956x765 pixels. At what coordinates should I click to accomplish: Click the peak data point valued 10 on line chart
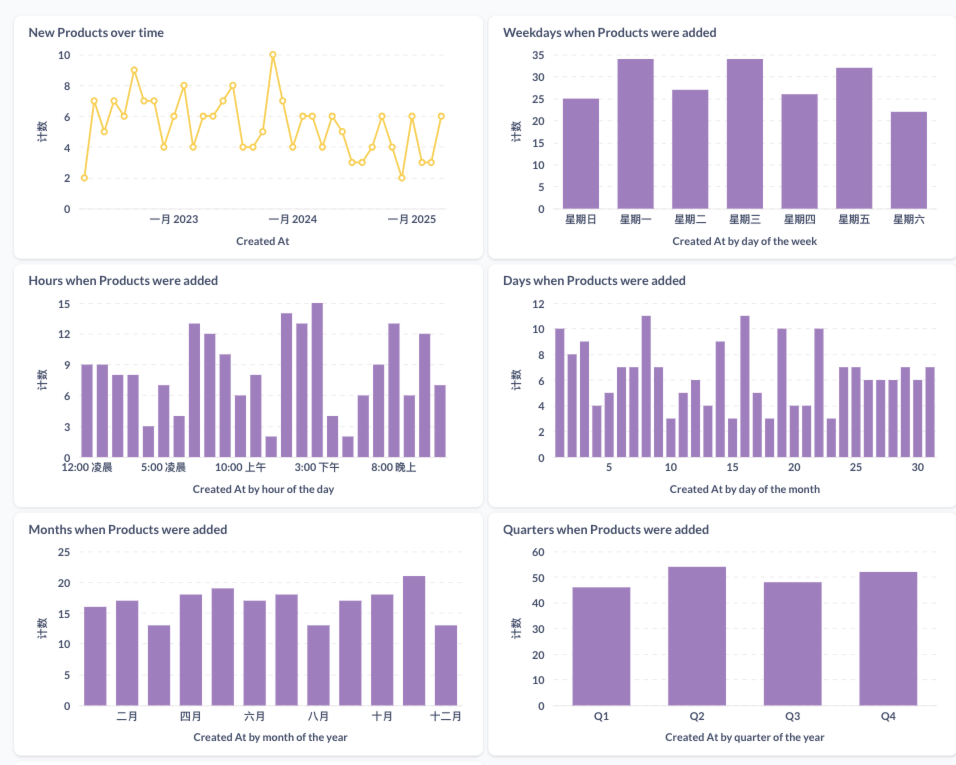click(x=273, y=55)
